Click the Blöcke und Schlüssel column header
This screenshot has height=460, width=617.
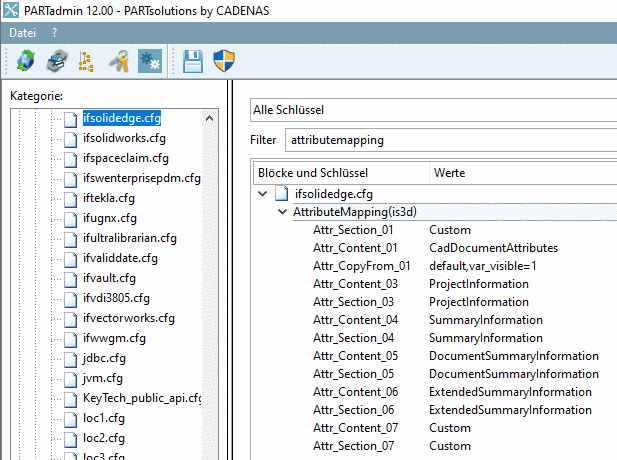(341, 173)
